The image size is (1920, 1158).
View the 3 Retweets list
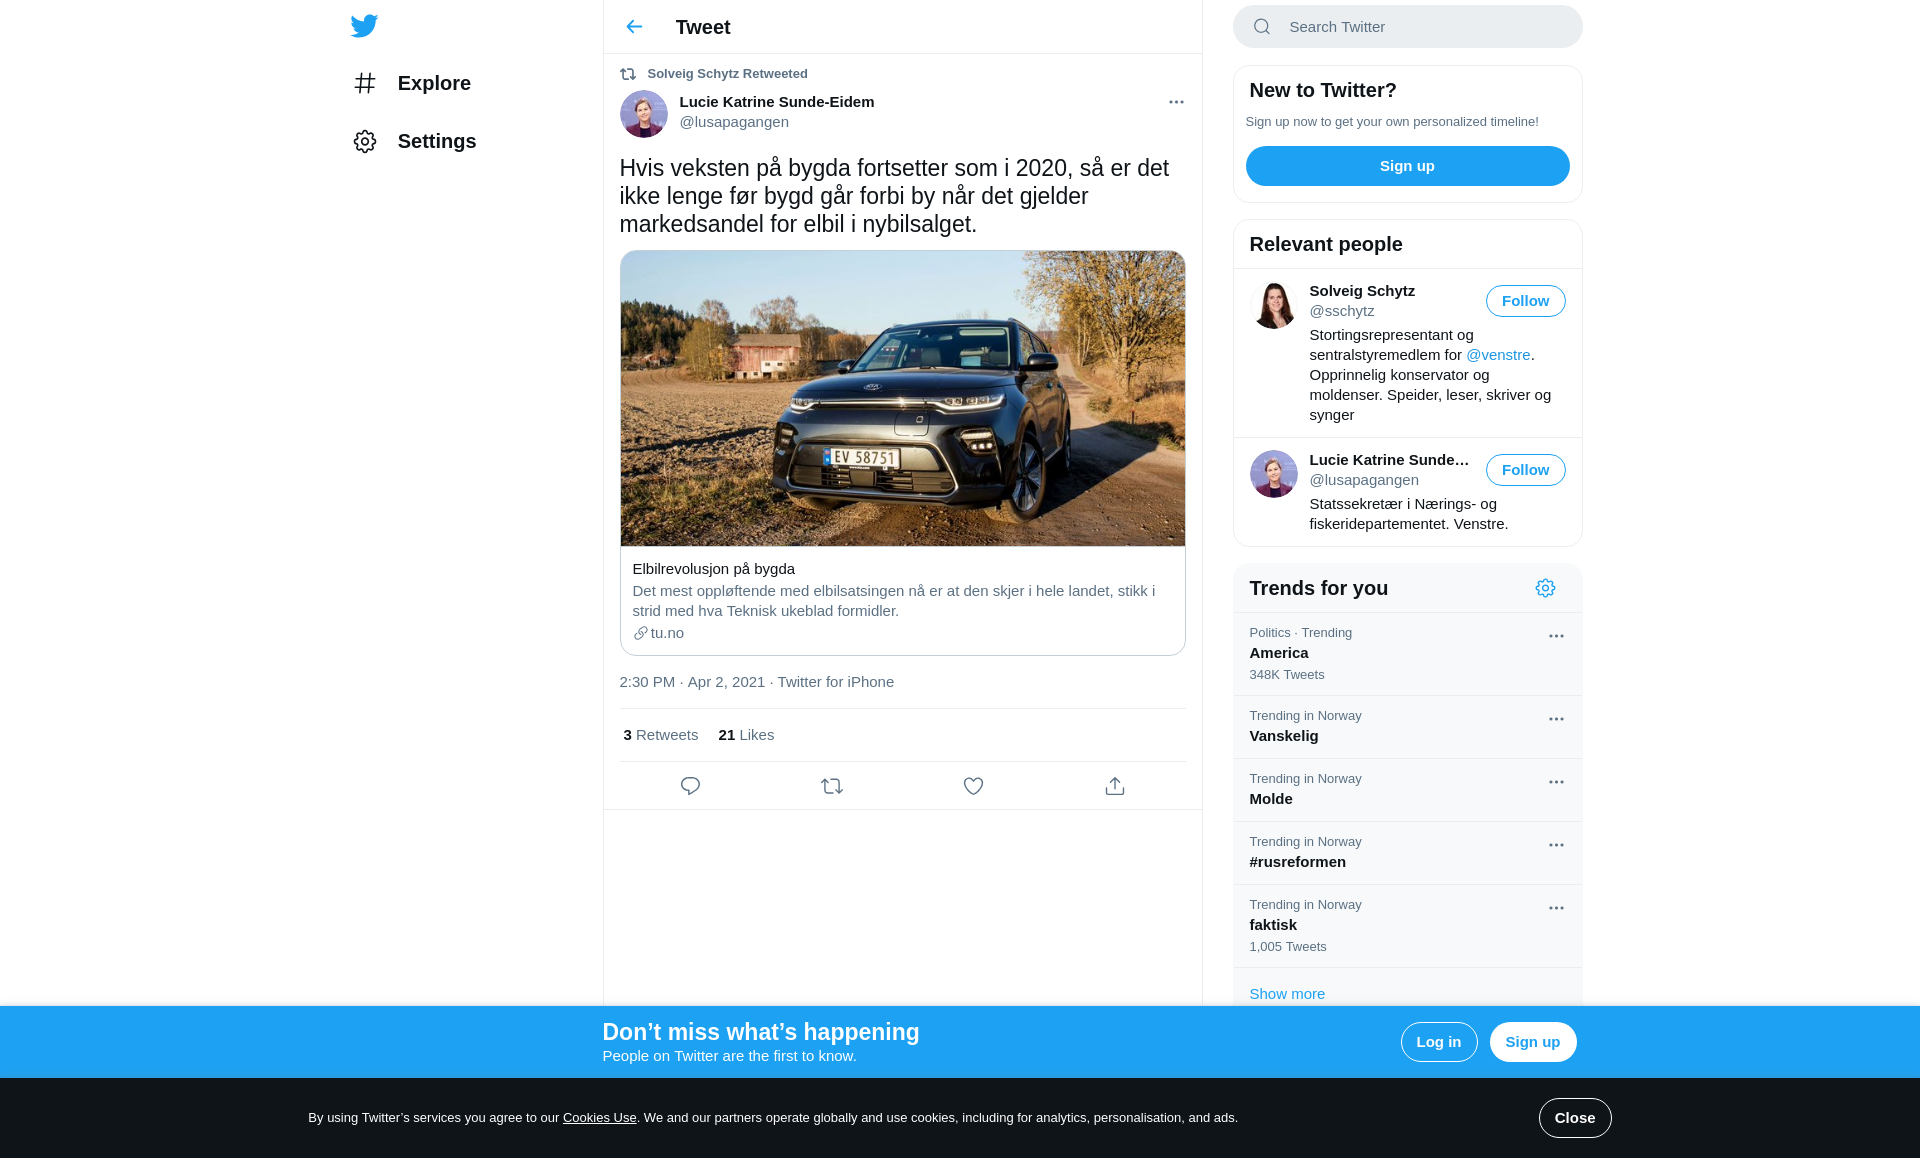click(660, 735)
